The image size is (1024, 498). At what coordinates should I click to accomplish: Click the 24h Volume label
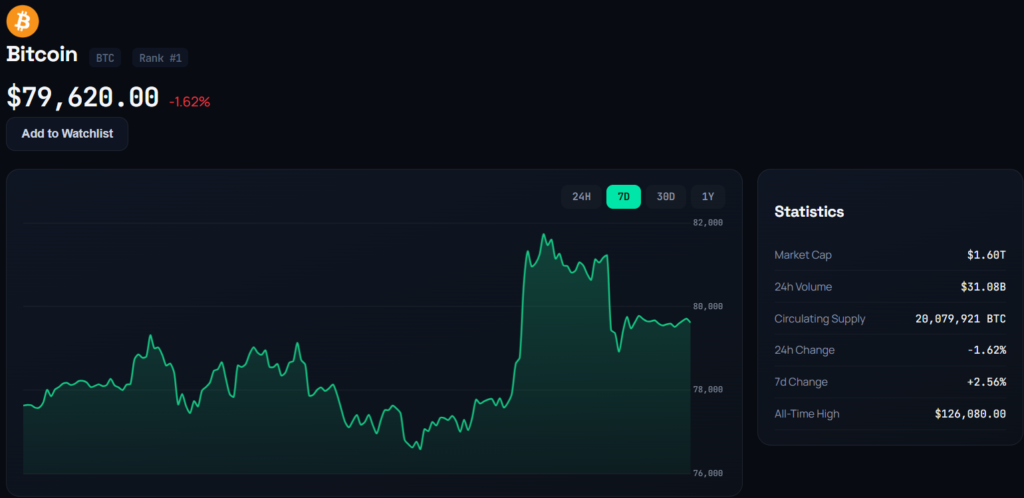pyautogui.click(x=803, y=287)
